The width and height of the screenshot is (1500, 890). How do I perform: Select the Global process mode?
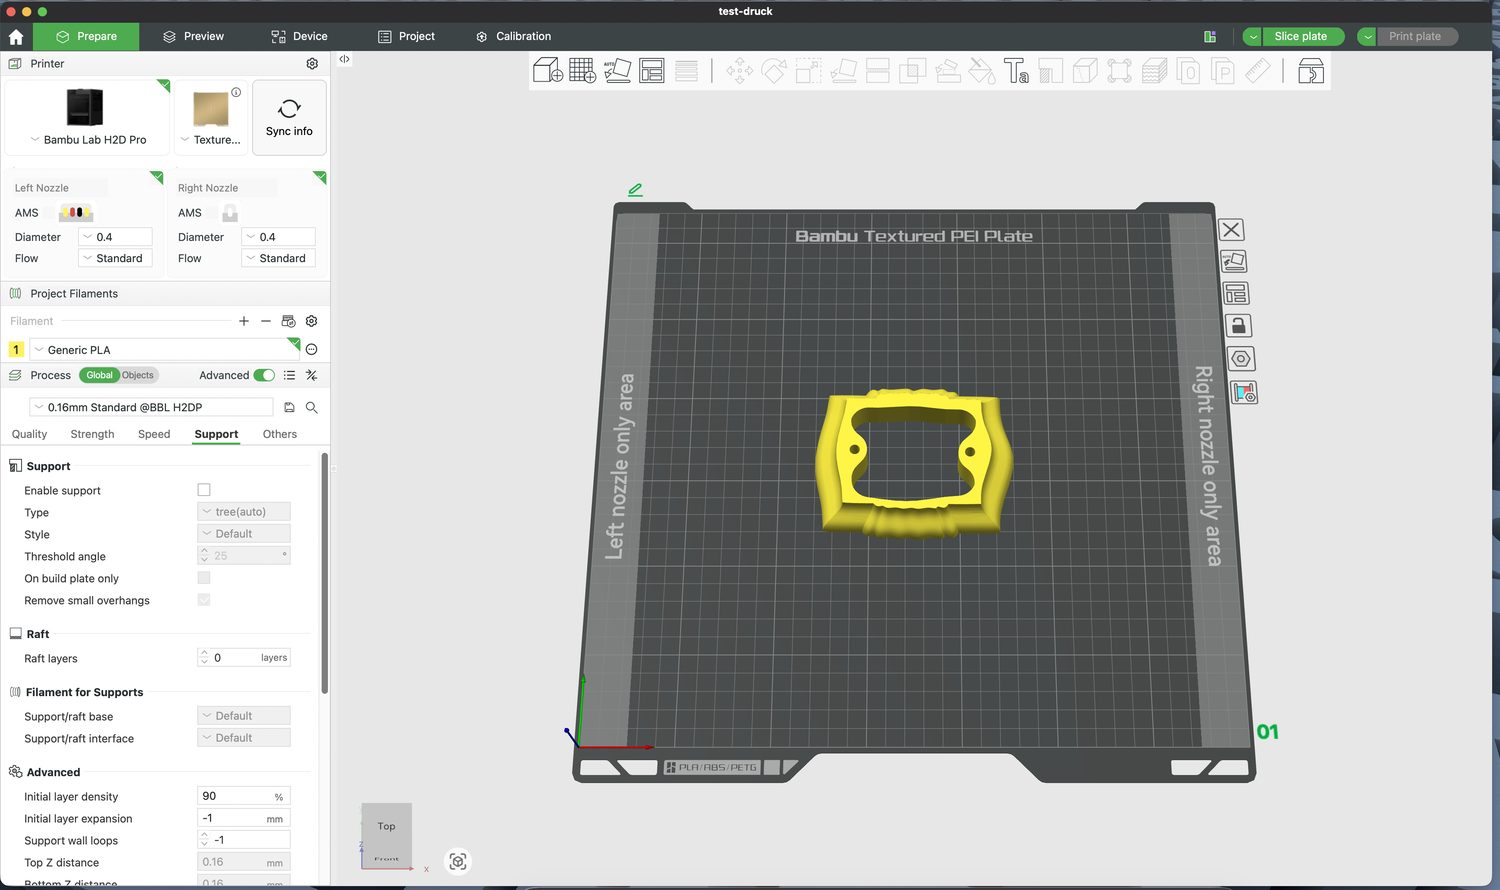point(99,375)
